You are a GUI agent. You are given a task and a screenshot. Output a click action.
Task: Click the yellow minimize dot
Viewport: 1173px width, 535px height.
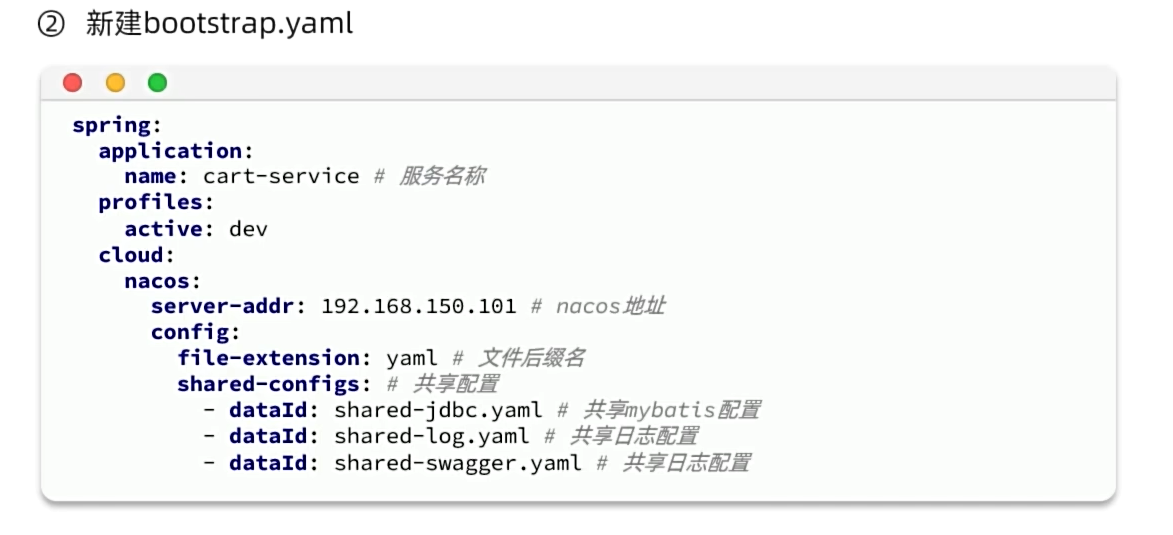115,83
